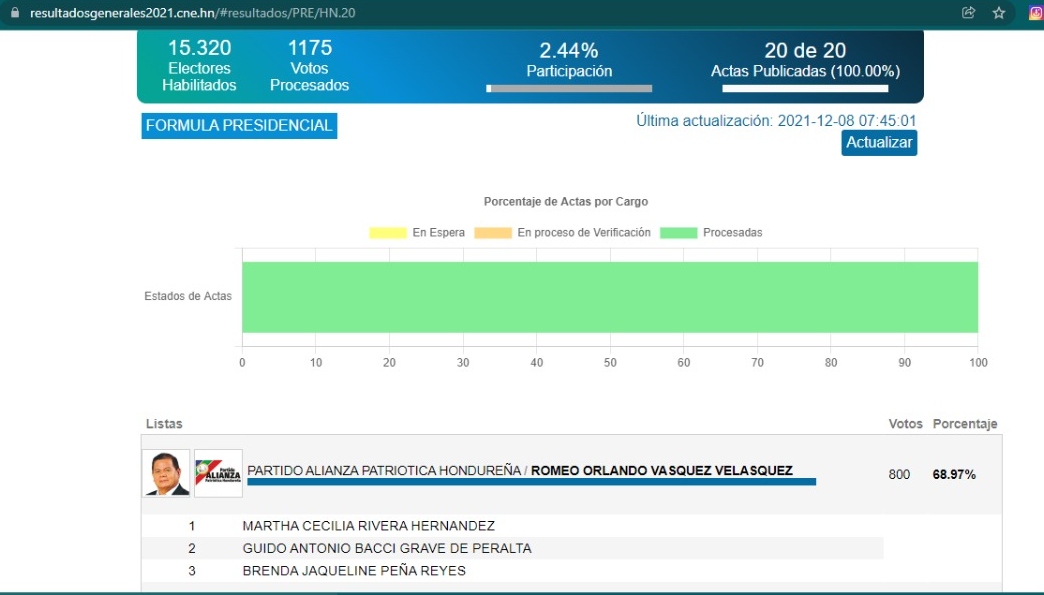The width and height of the screenshot is (1044, 595).
Task: Toggle the En proceso de Verificación legend swatch
Action: 493,233
